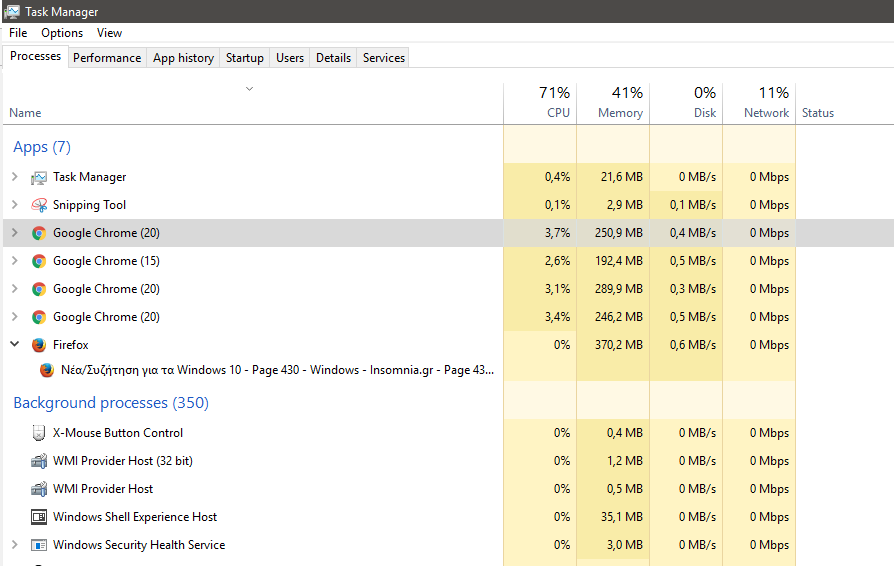Click the Windows Security Health Service icon

39,545
